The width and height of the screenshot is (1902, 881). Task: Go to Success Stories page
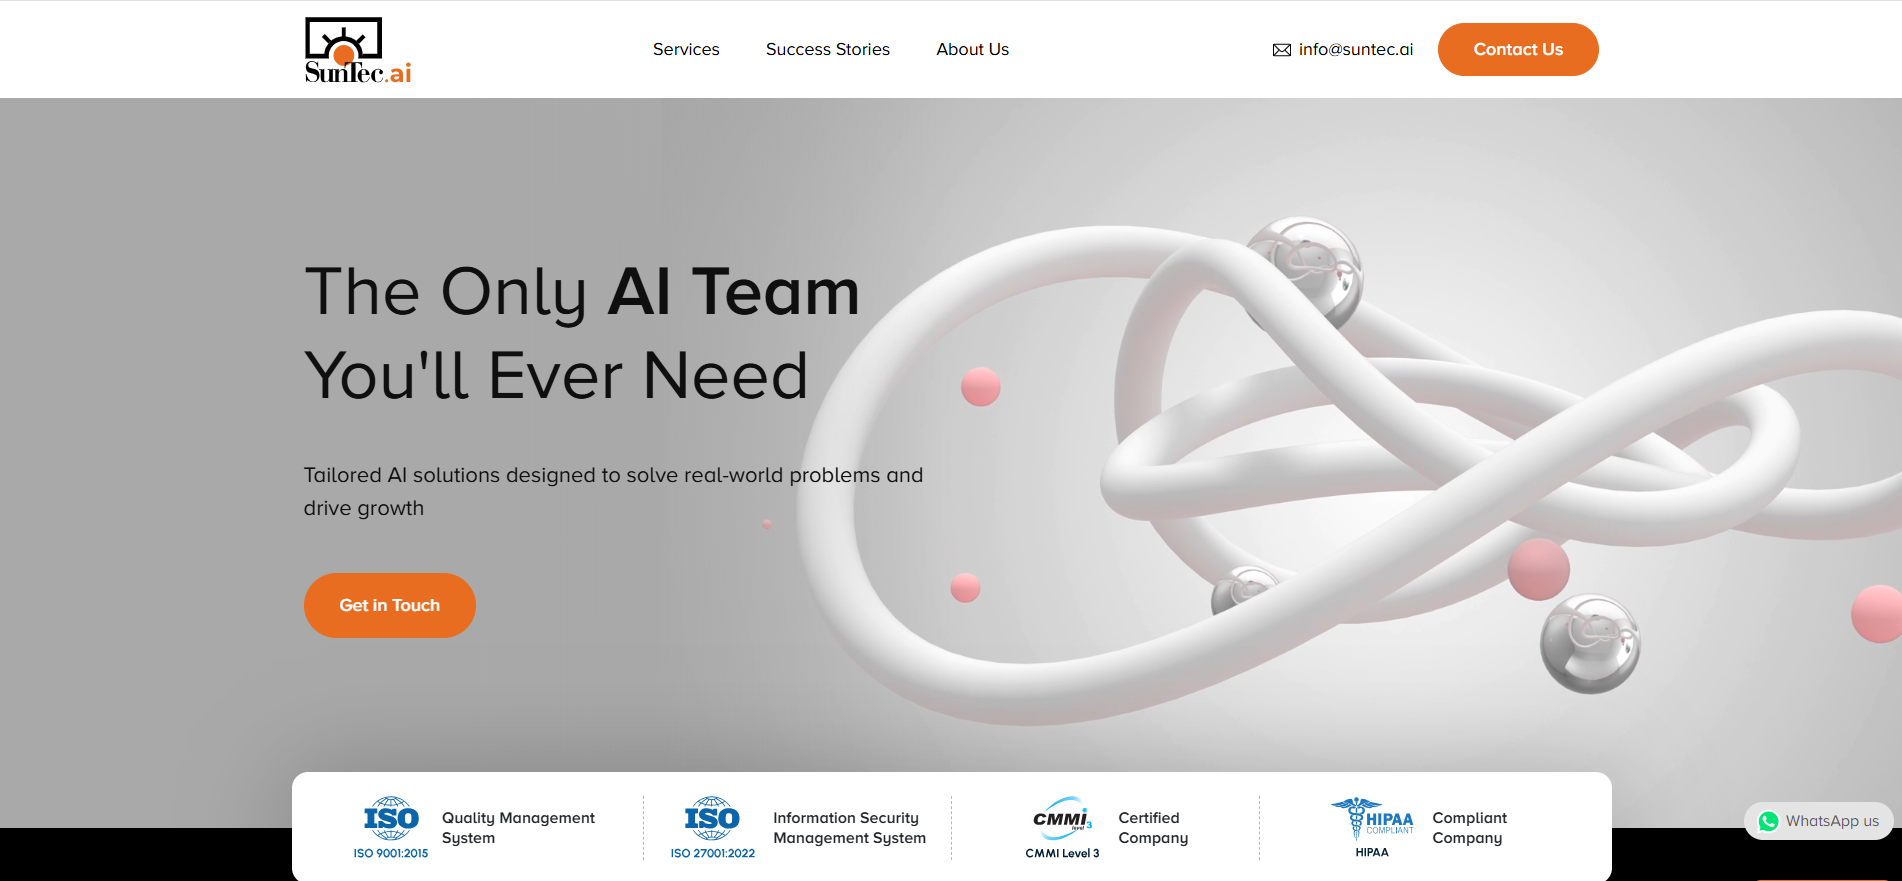(827, 49)
